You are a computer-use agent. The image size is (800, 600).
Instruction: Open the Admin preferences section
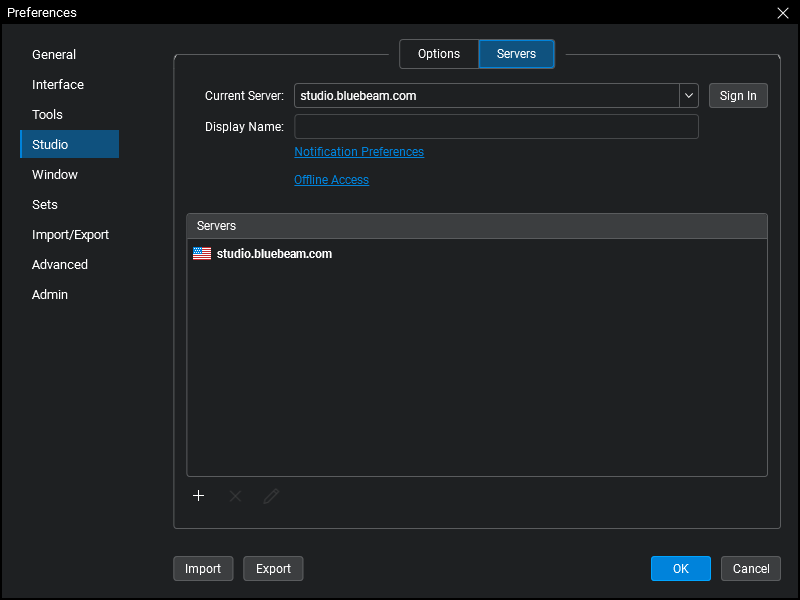[x=50, y=295]
